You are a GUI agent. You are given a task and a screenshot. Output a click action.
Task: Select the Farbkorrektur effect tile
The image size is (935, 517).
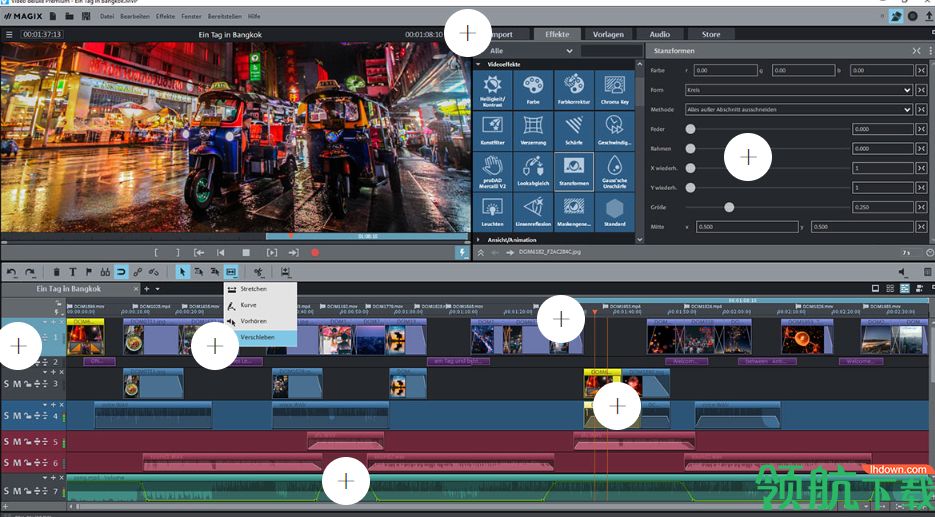click(x=574, y=90)
